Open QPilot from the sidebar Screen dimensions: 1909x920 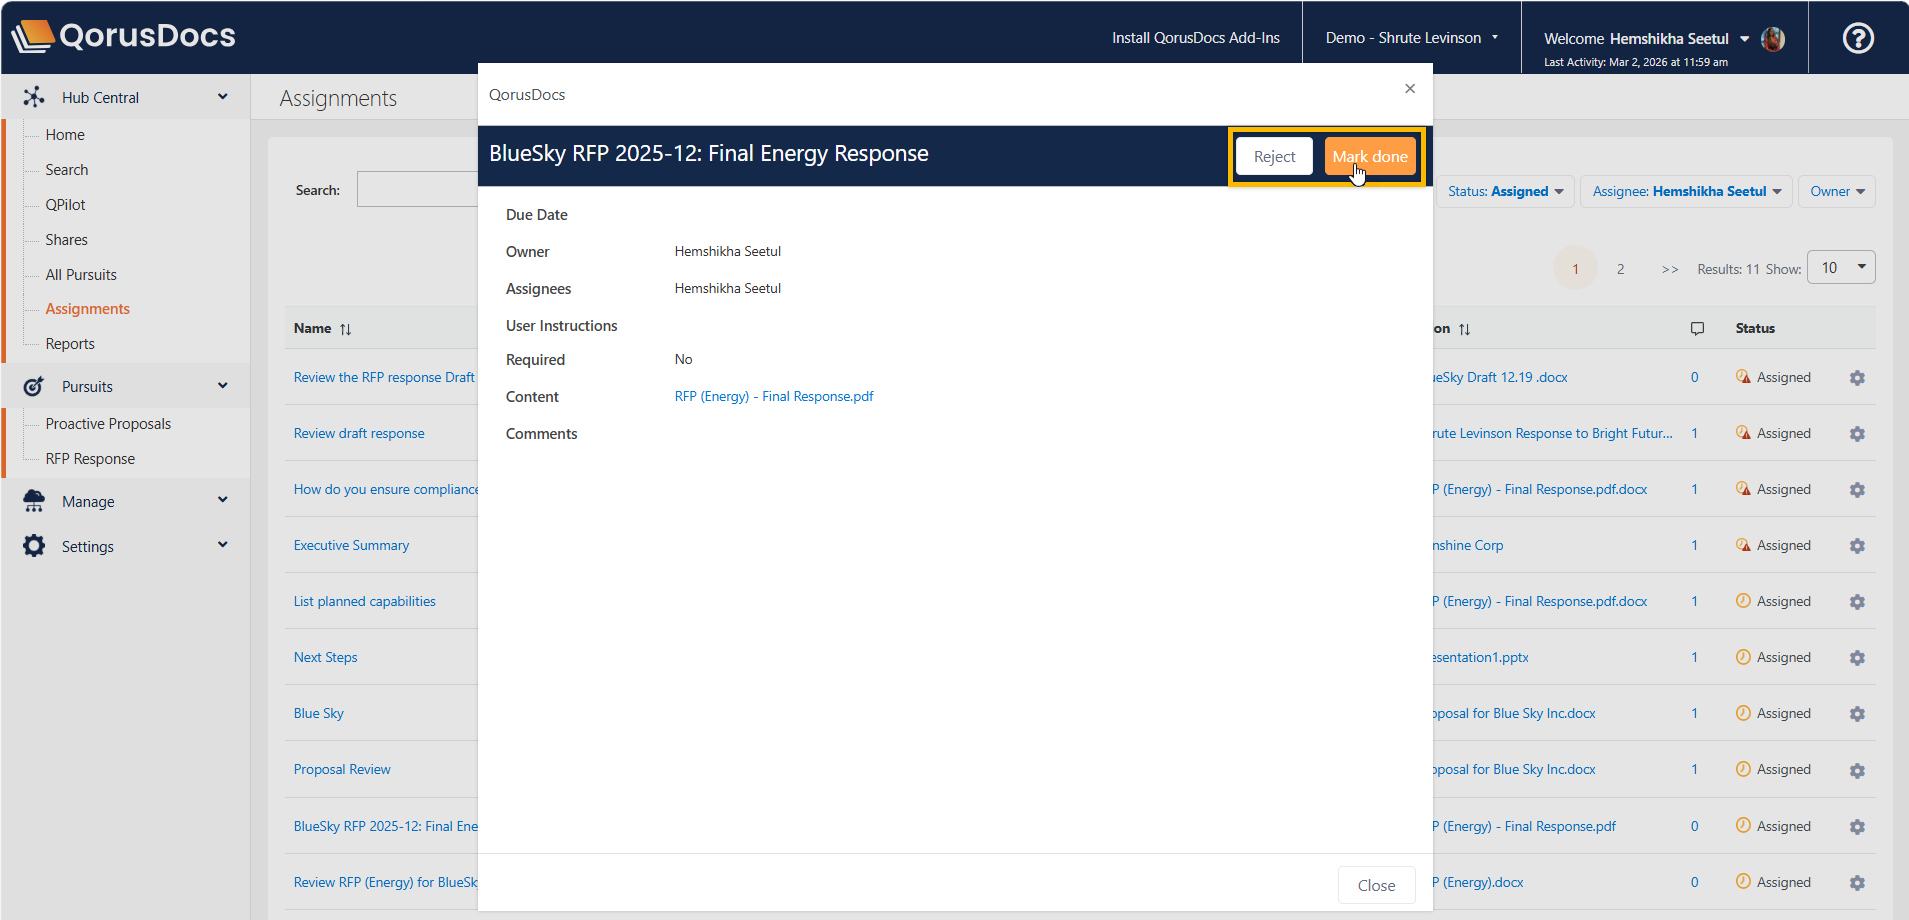65,205
